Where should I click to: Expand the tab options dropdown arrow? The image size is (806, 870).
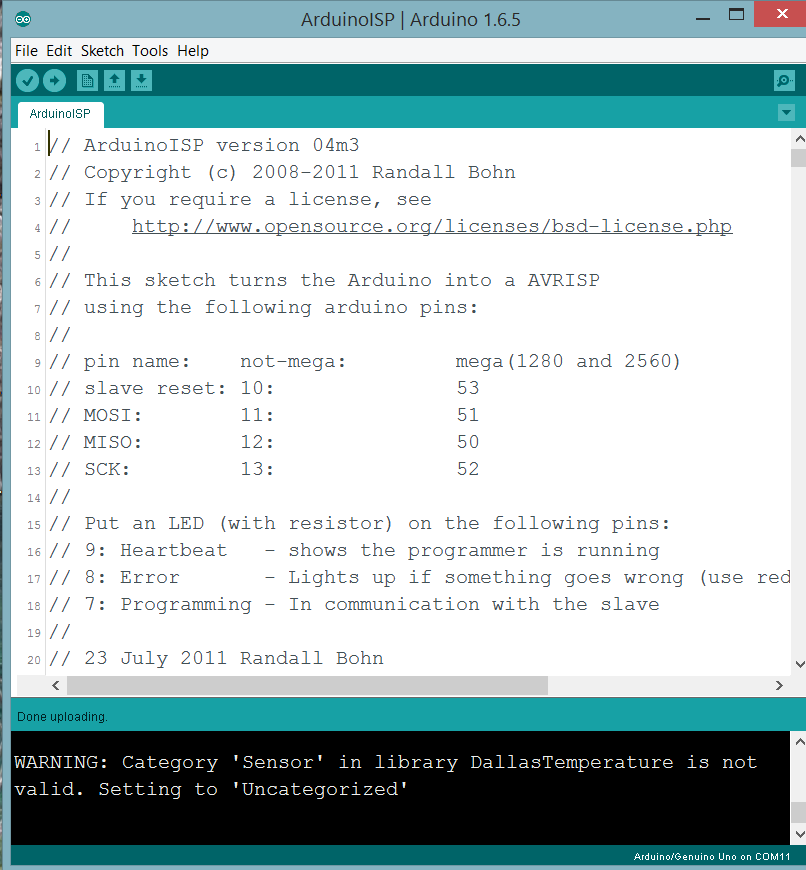point(786,113)
